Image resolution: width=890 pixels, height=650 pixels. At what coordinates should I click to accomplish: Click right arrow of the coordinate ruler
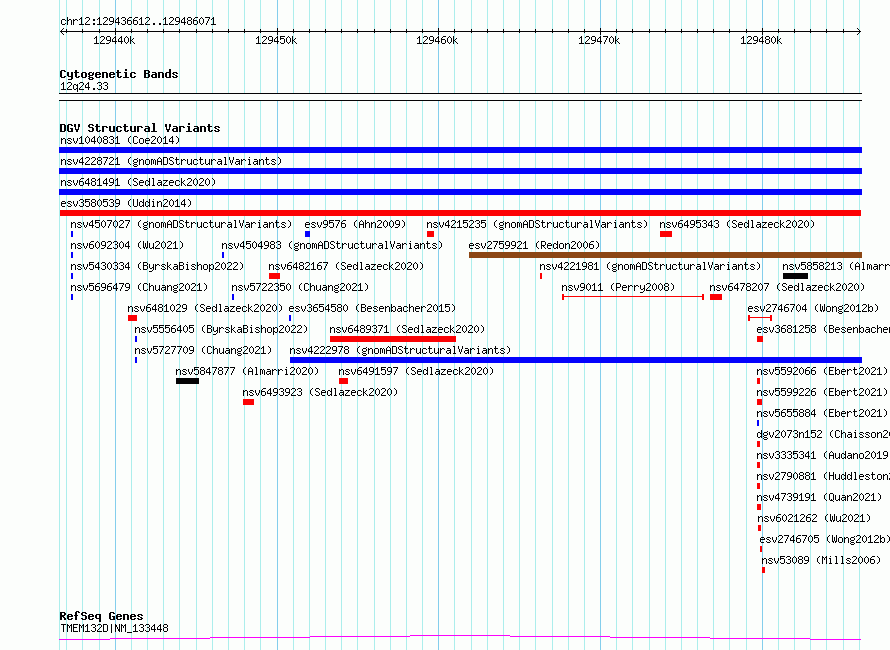pos(858,31)
